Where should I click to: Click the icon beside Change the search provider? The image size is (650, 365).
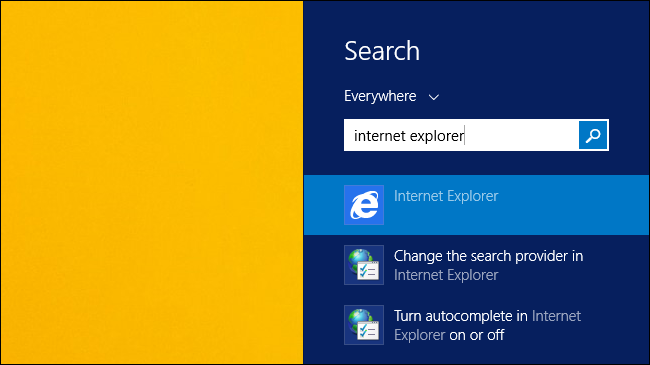pyautogui.click(x=364, y=265)
